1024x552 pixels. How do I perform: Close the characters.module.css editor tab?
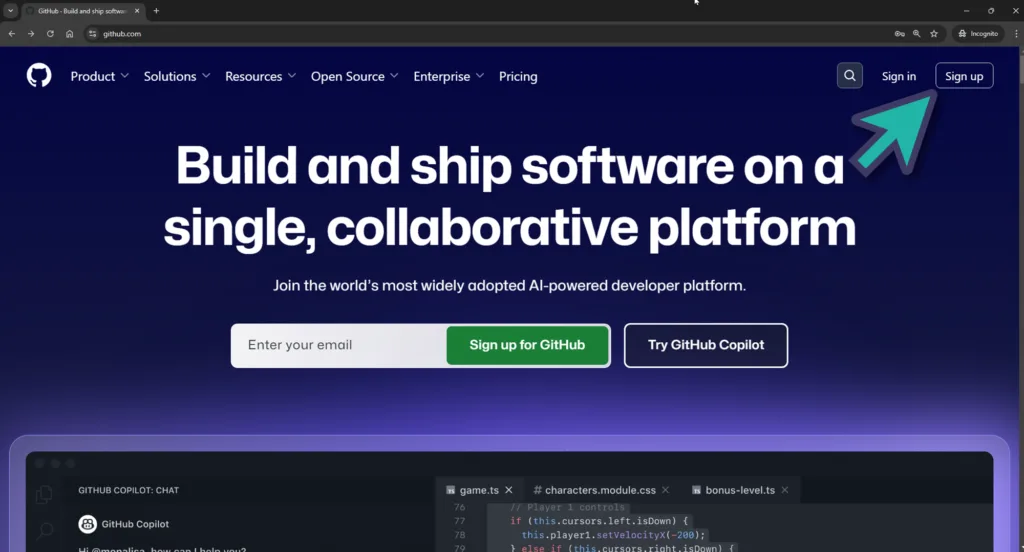click(665, 490)
